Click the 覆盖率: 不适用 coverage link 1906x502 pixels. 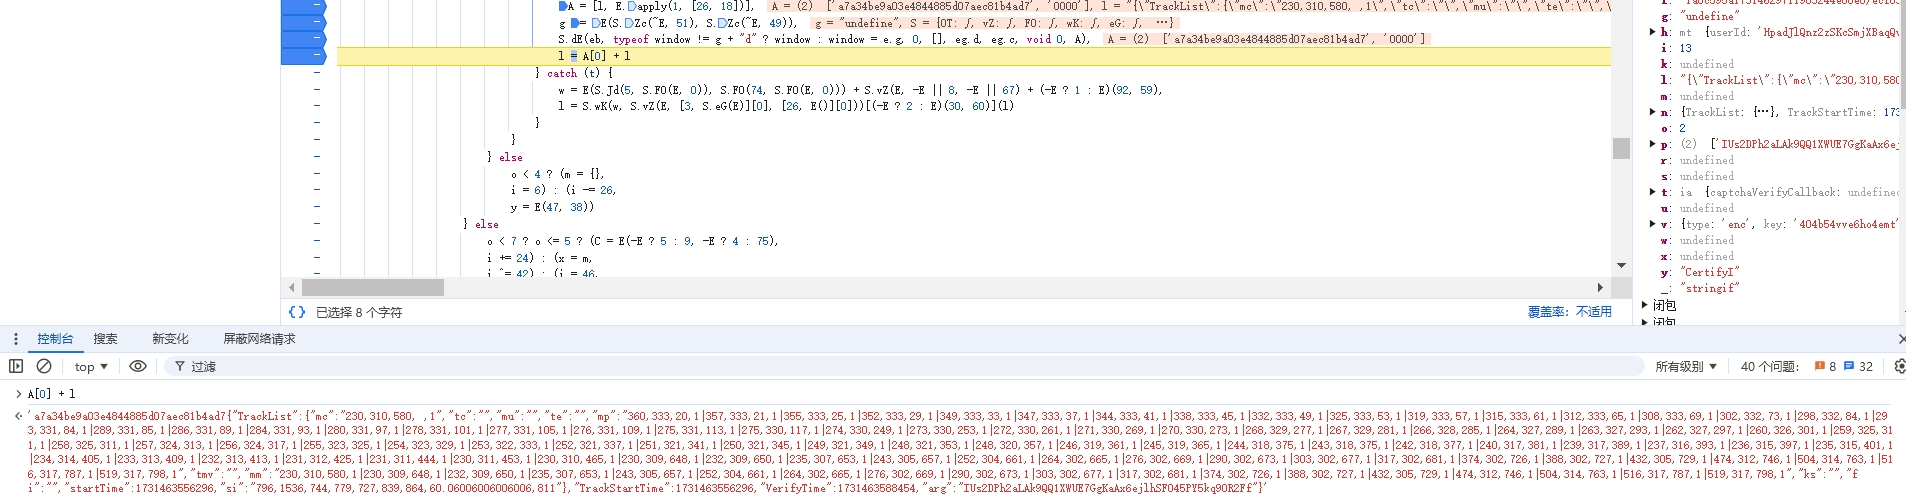(1569, 312)
